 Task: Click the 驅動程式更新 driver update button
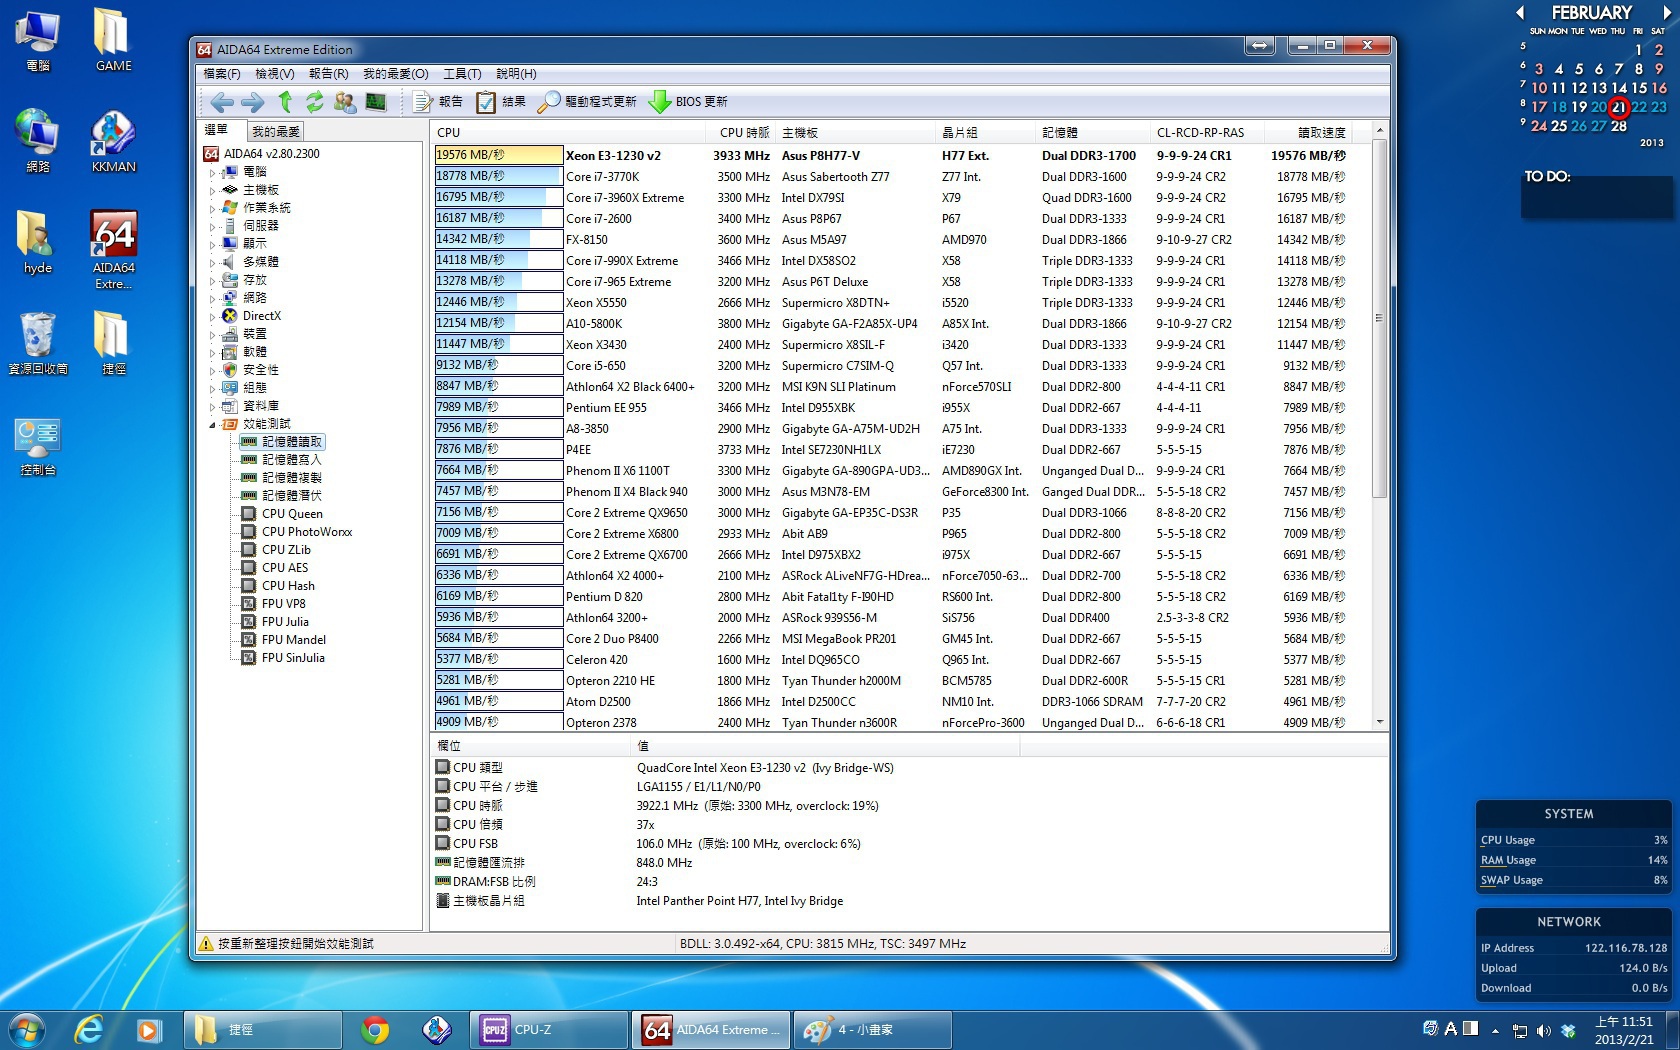pyautogui.click(x=588, y=102)
